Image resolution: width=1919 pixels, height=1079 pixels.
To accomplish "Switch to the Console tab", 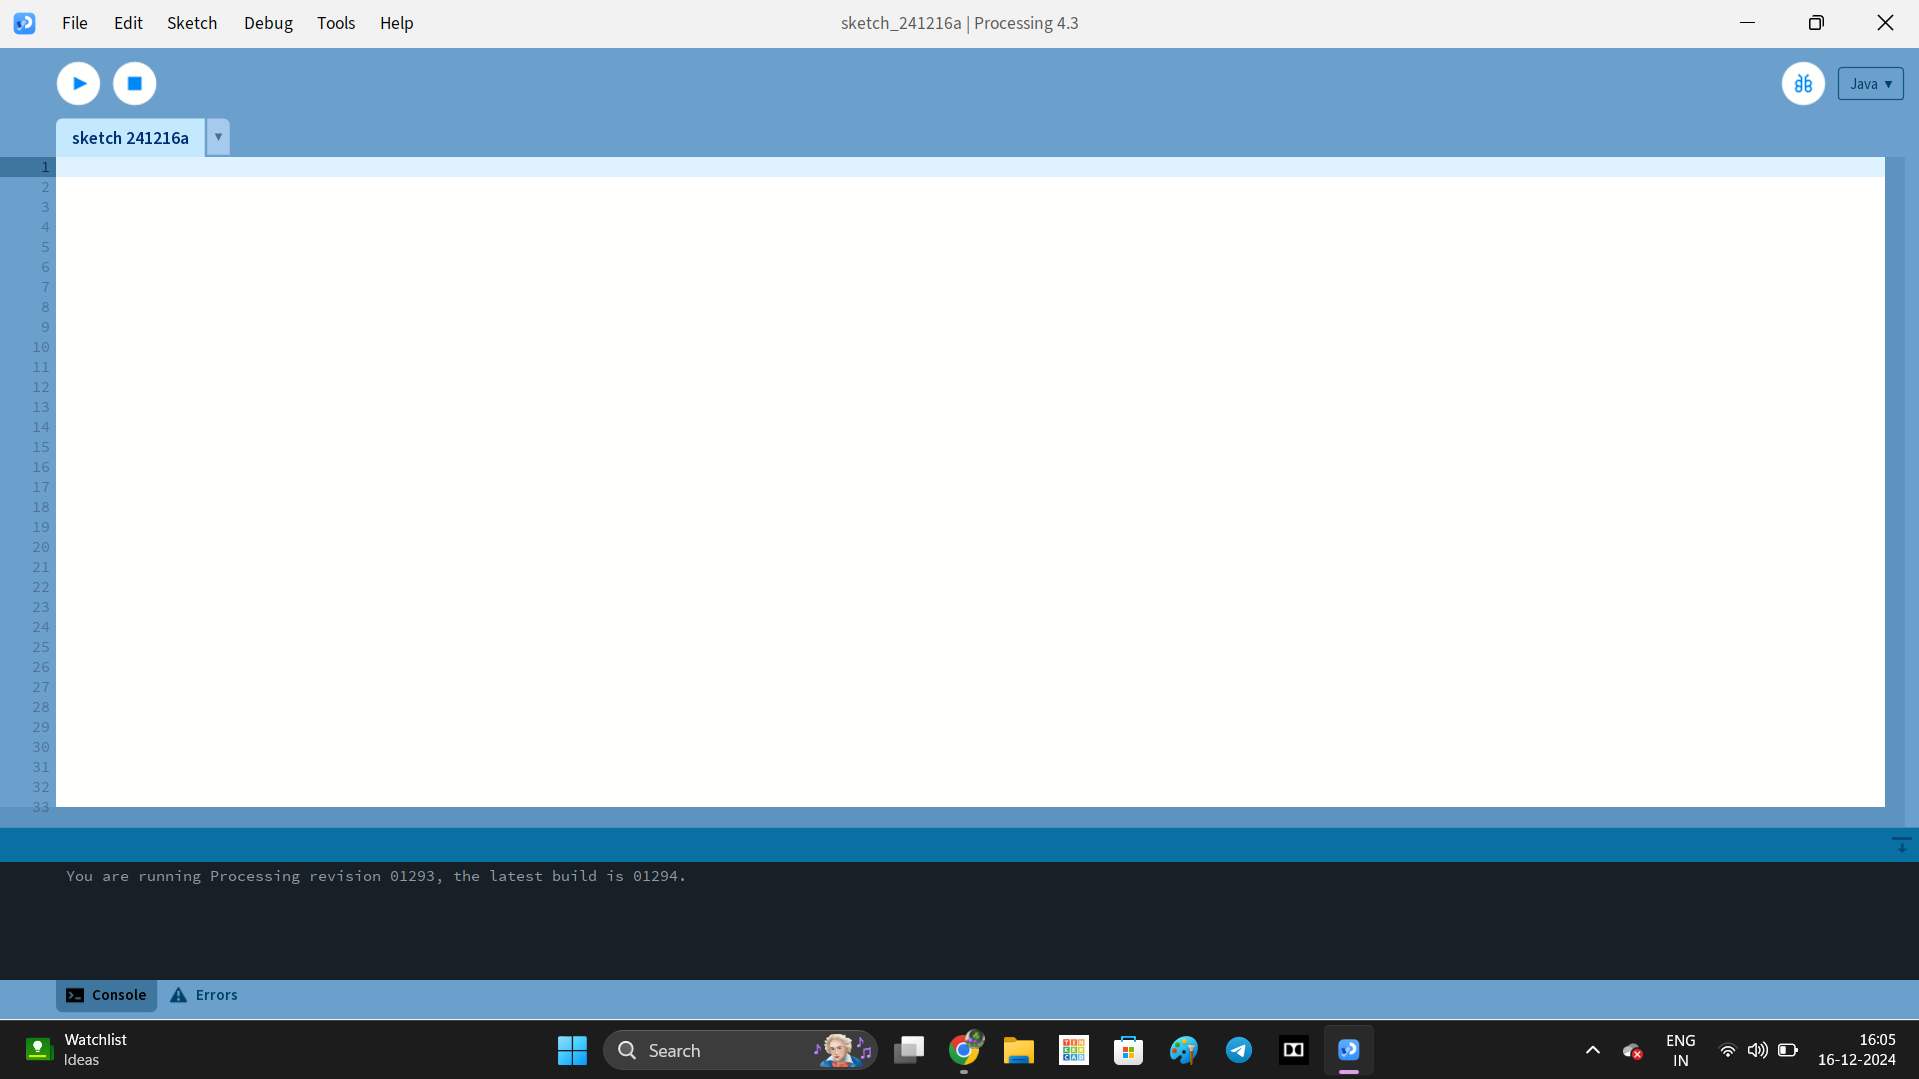I will [106, 995].
